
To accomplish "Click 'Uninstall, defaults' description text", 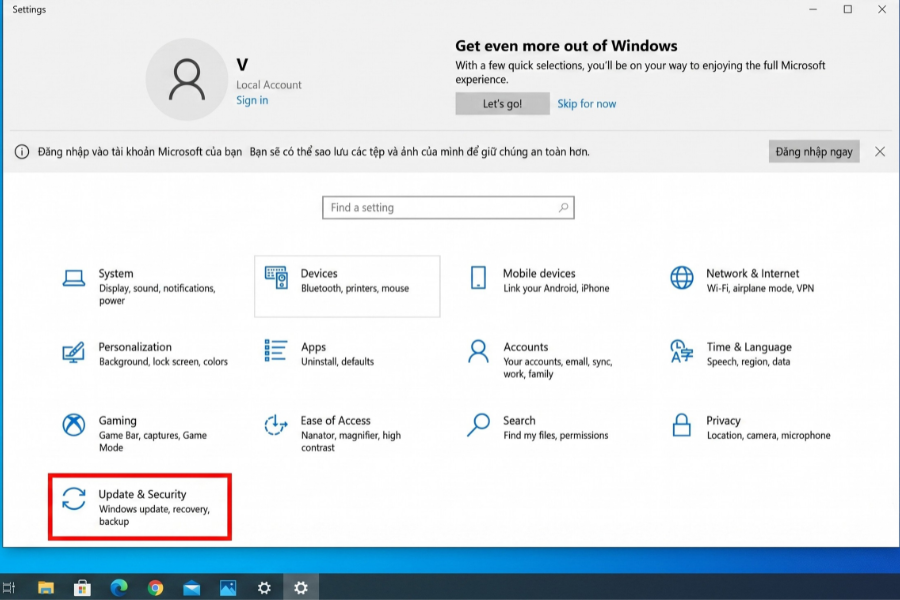I will coord(338,362).
